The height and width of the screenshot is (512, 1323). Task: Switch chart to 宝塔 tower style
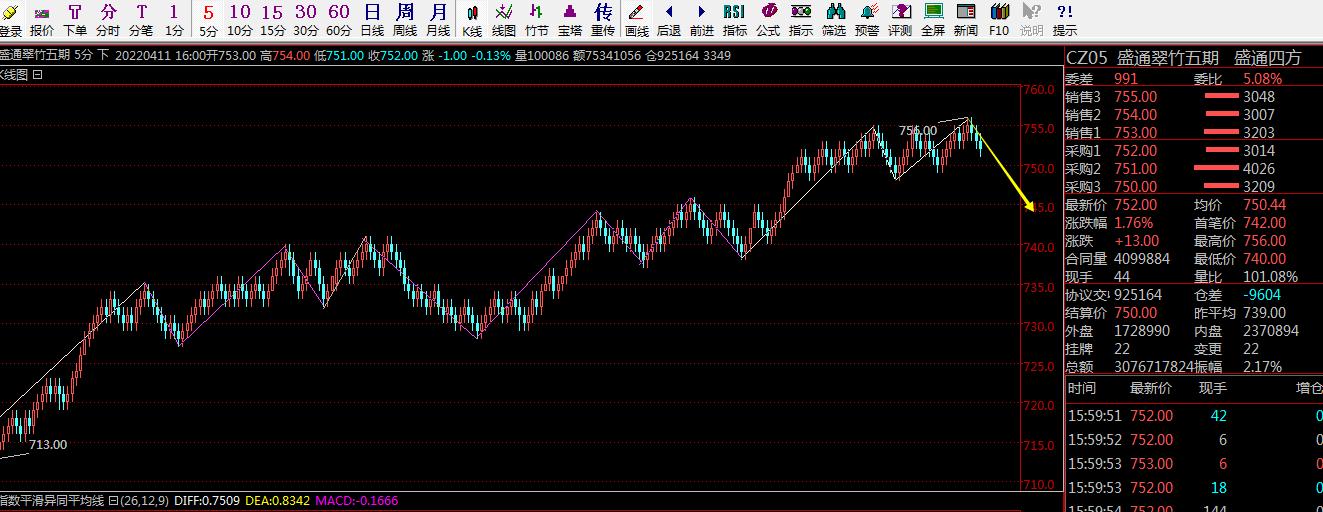(x=570, y=18)
